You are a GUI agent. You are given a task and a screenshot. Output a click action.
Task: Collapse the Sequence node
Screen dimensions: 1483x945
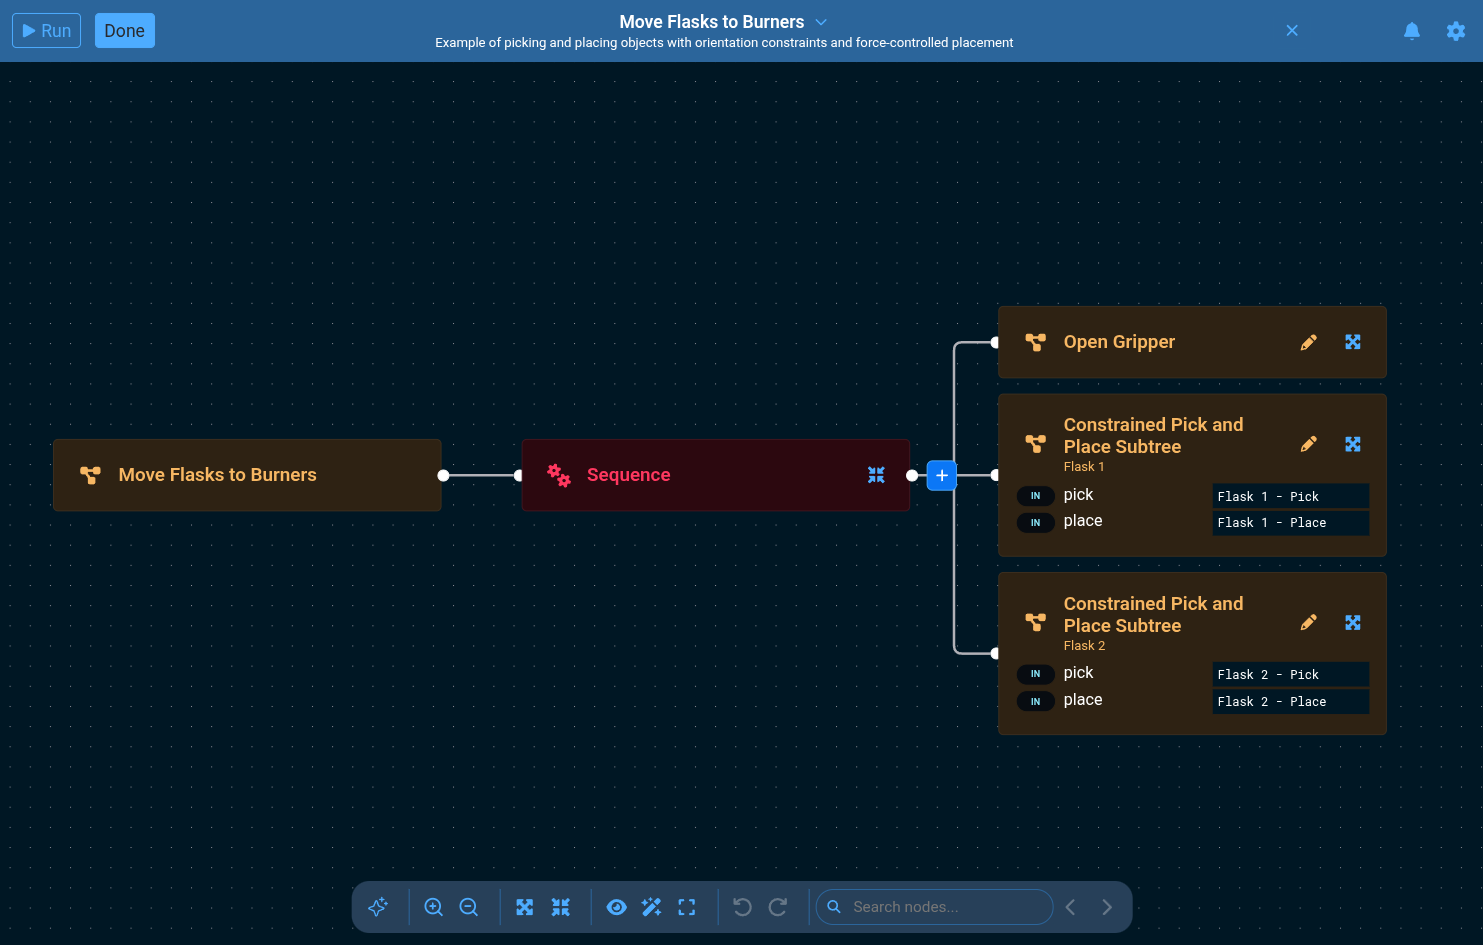coord(876,475)
